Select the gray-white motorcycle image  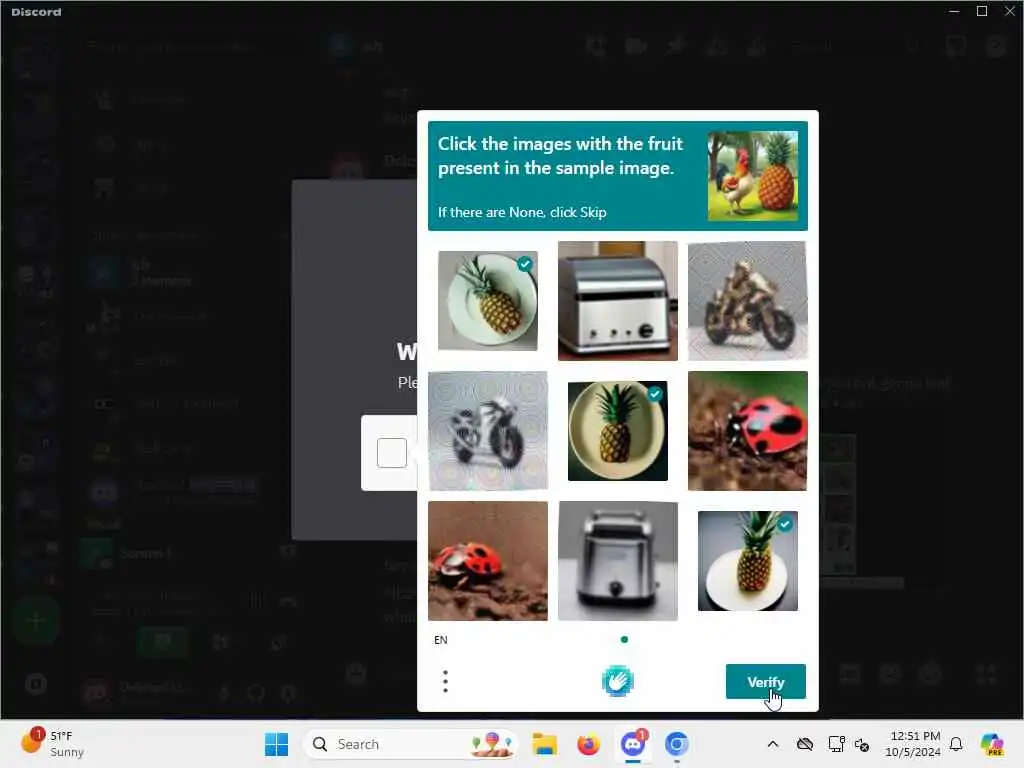(x=488, y=430)
